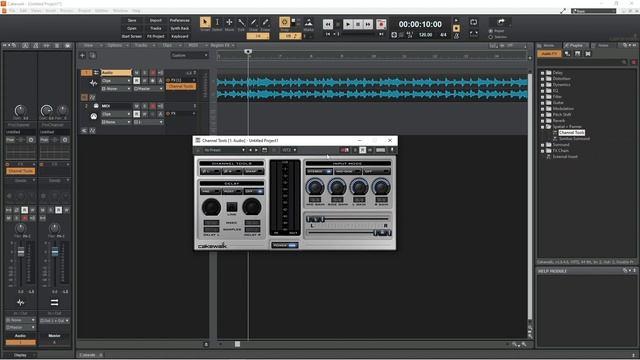Open the MIDI menu in track view
This screenshot has height=360, width=640.
pyautogui.click(x=193, y=45)
